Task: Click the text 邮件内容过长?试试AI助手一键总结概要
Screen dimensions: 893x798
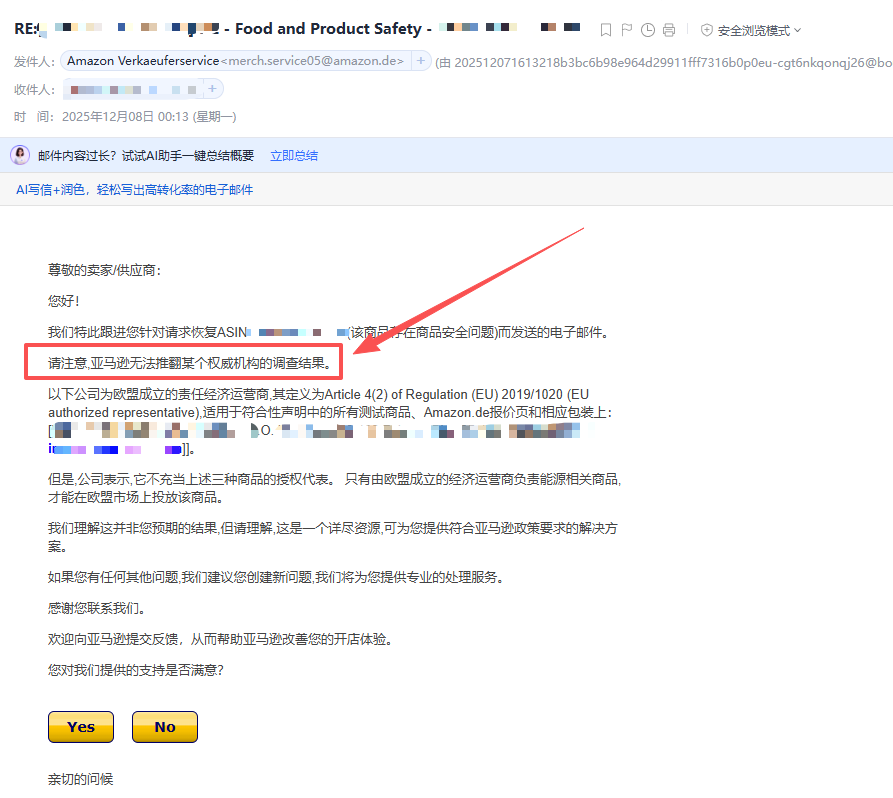Action: point(146,155)
